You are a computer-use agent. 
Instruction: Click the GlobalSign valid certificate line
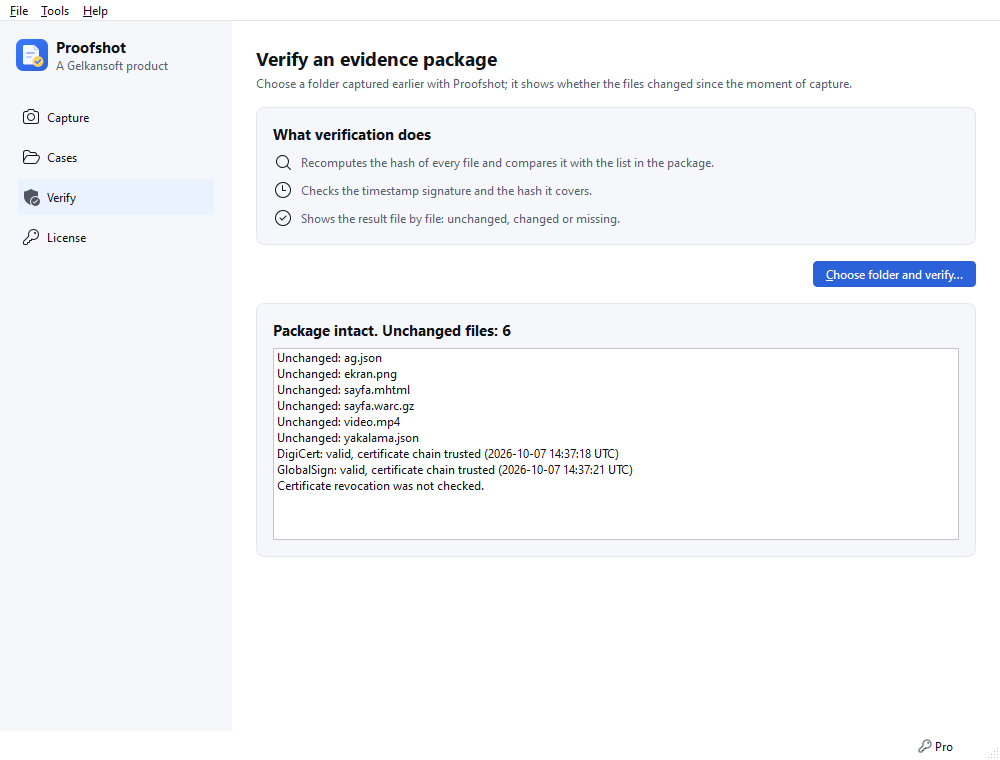pos(455,470)
